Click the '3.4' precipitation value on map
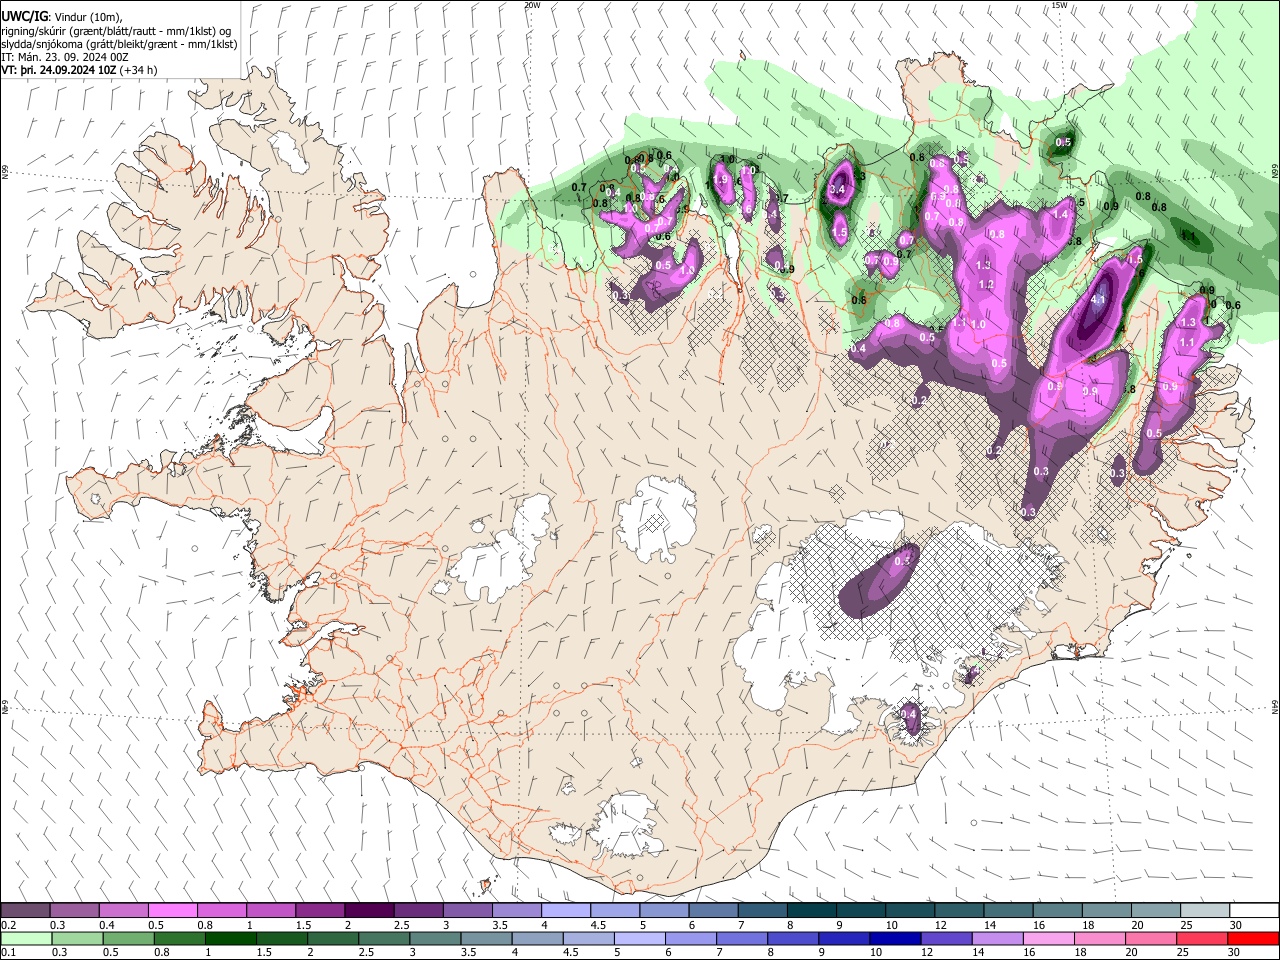The image size is (1280, 960). click(x=838, y=189)
